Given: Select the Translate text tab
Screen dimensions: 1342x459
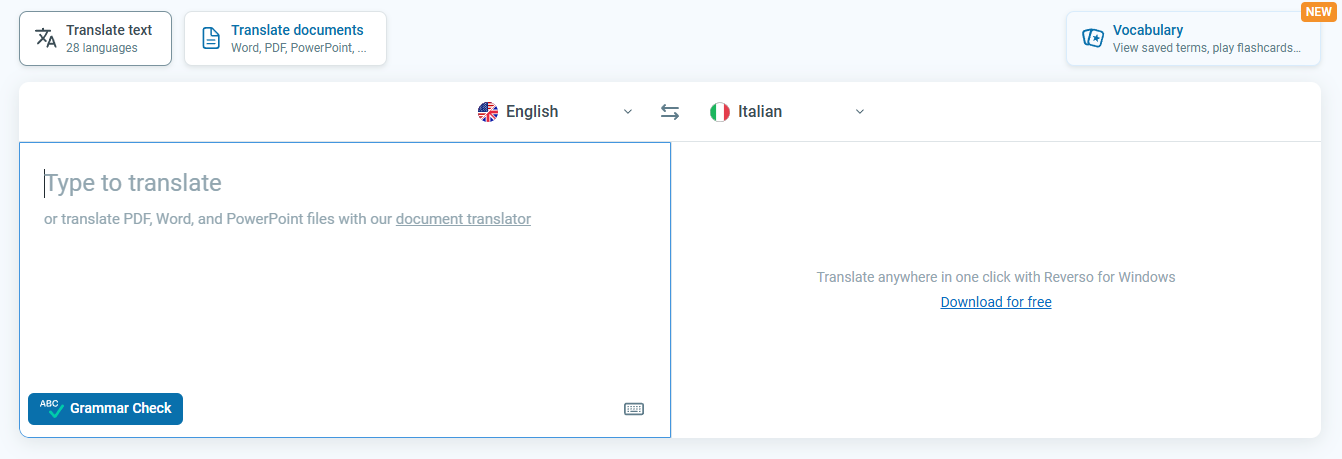Looking at the screenshot, I should 95,38.
